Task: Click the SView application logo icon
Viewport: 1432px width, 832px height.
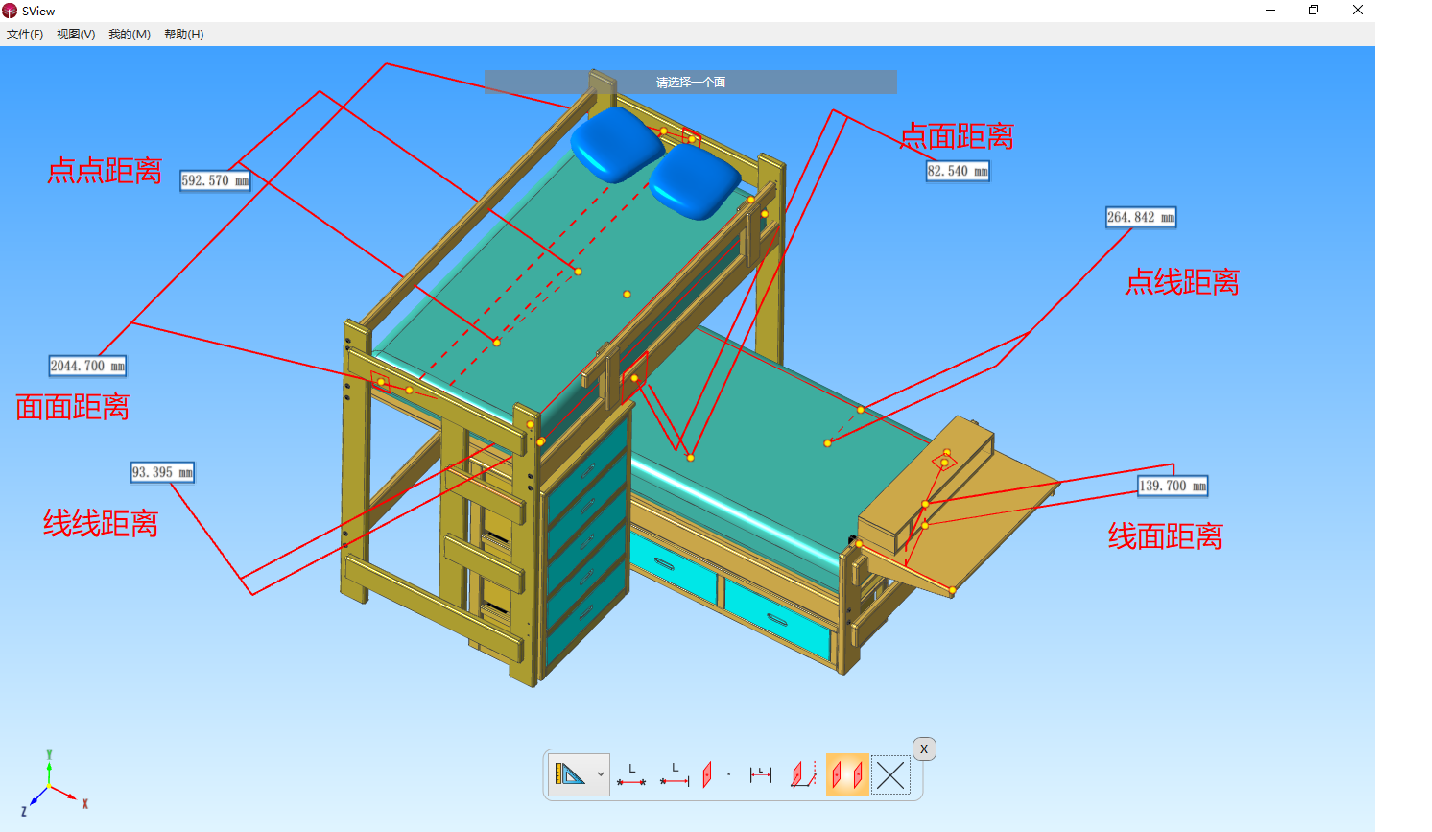Action: pyautogui.click(x=10, y=10)
